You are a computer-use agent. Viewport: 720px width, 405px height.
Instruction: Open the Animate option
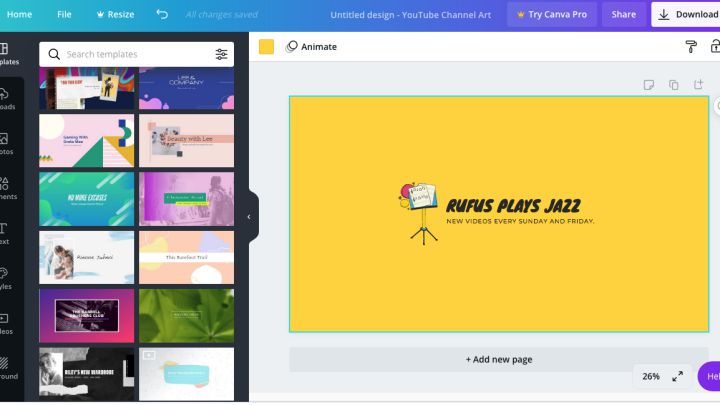tap(311, 46)
